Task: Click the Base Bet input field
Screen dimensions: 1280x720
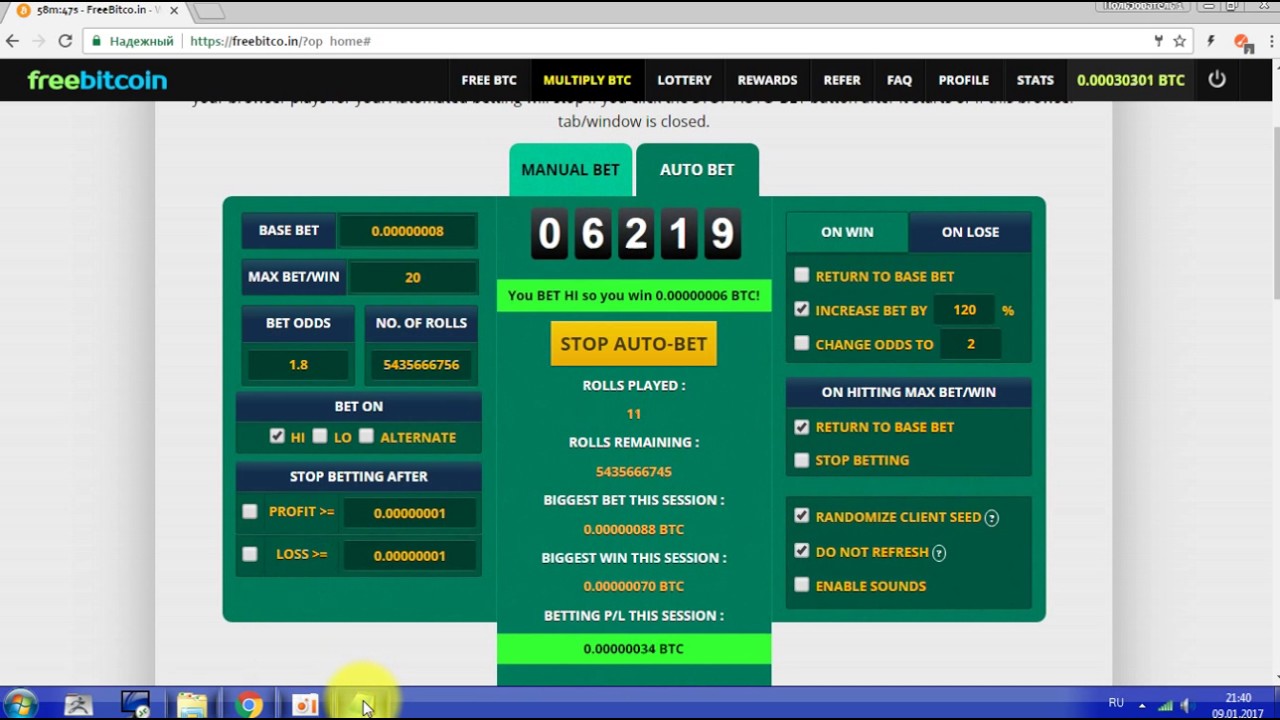Action: point(407,231)
